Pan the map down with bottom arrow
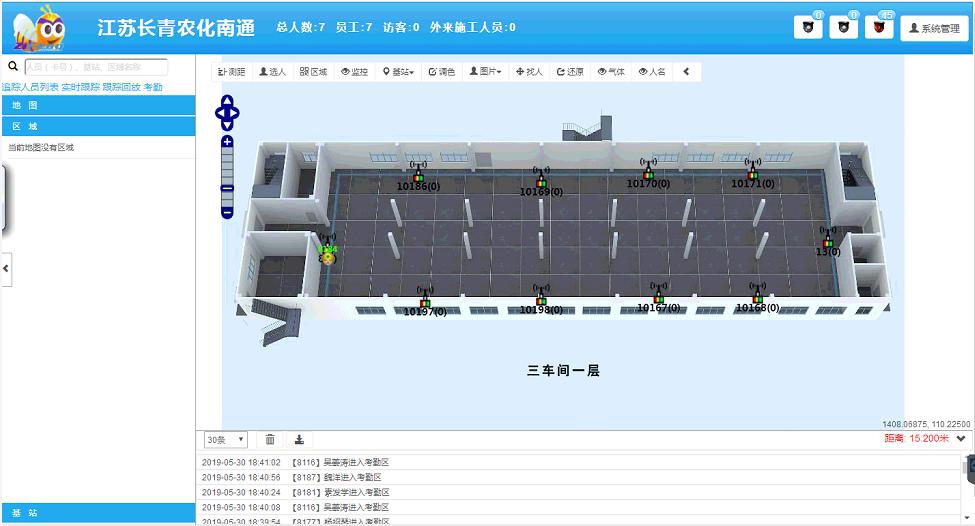The image size is (975, 526). pyautogui.click(x=227, y=126)
